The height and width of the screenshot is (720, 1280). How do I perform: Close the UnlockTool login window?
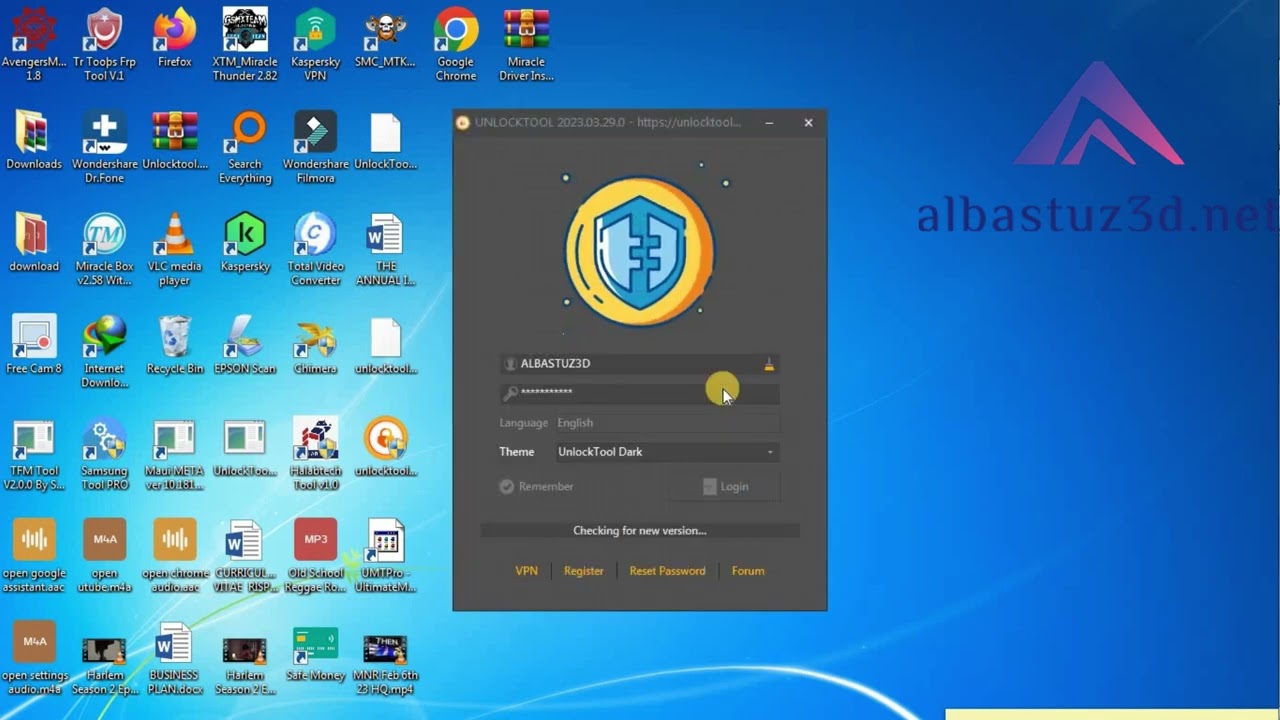pyautogui.click(x=808, y=123)
